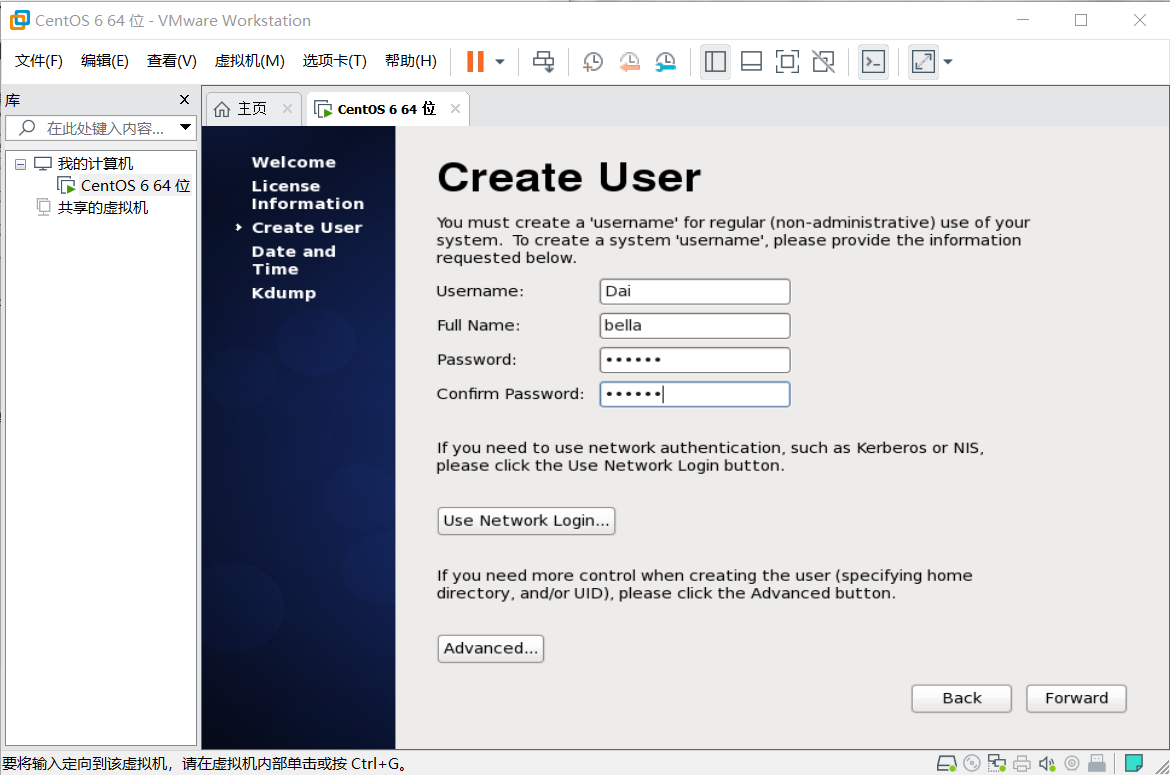This screenshot has width=1170, height=775.
Task: Select the CentOS 6 64 位 tab
Action: (x=387, y=109)
